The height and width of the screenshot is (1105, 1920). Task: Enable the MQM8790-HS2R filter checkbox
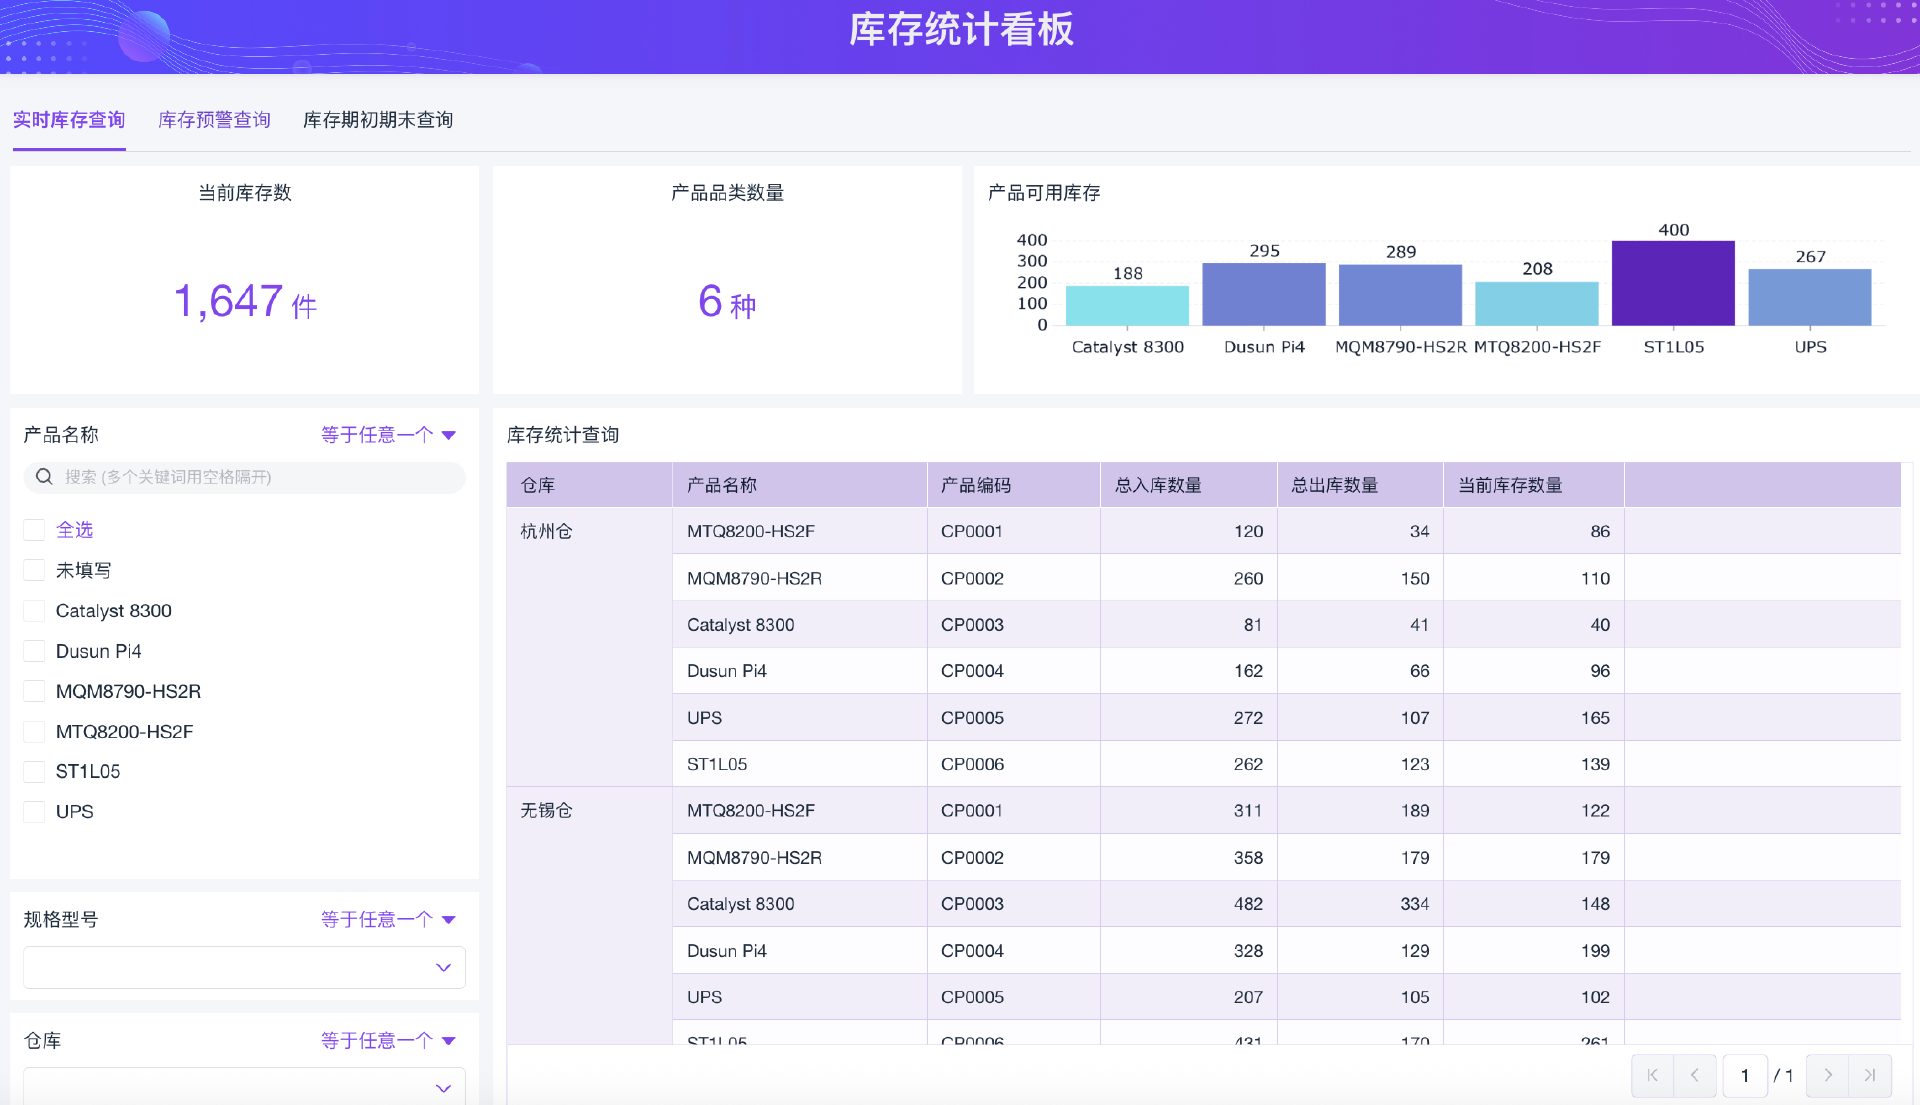(34, 691)
